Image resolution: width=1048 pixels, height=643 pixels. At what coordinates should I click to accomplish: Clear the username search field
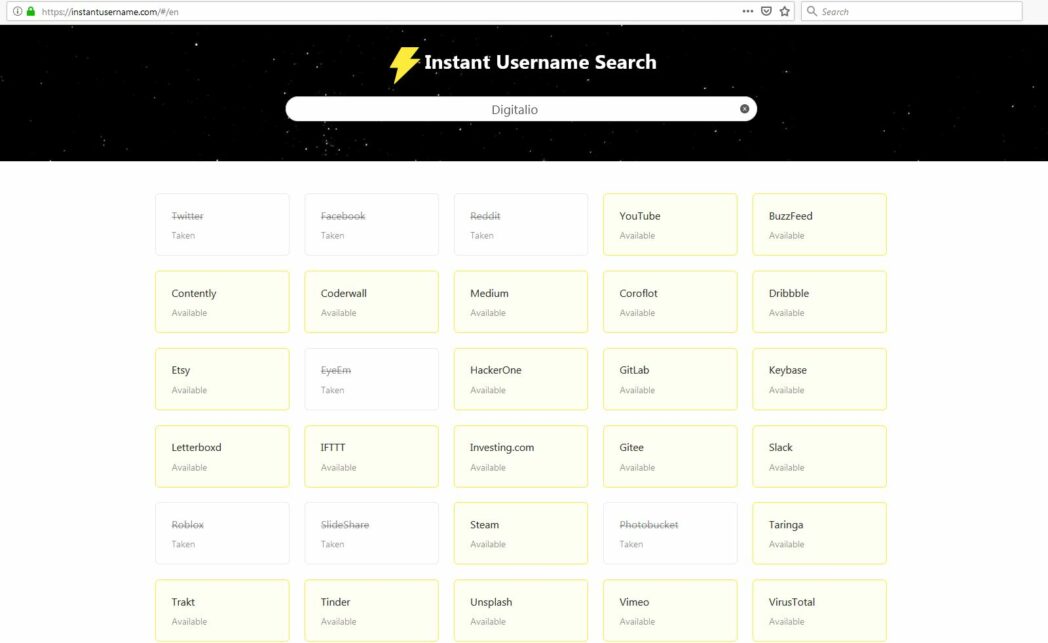click(x=744, y=109)
